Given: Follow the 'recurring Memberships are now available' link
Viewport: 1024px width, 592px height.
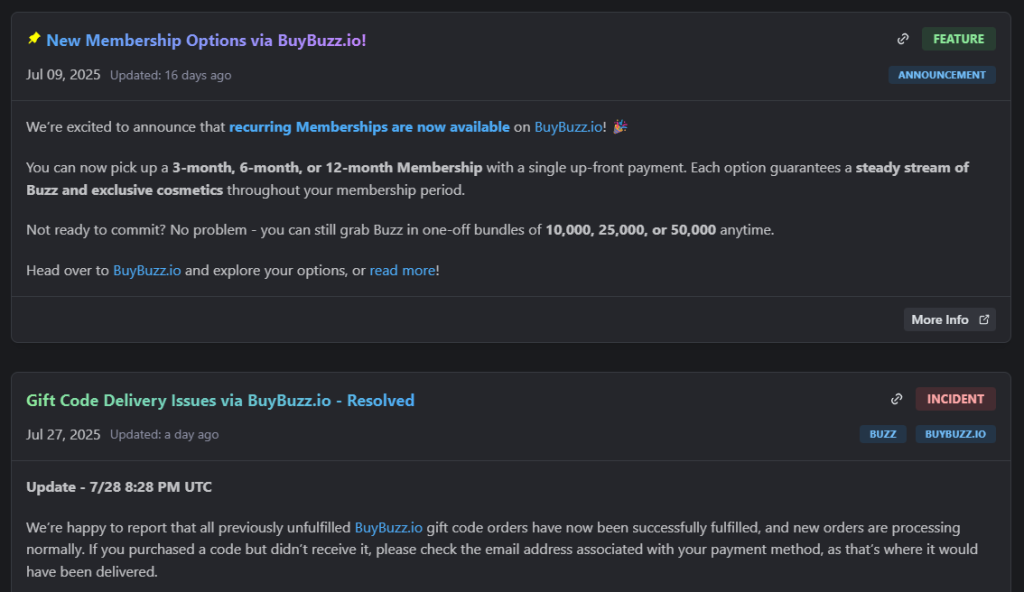Looking at the screenshot, I should tap(369, 127).
